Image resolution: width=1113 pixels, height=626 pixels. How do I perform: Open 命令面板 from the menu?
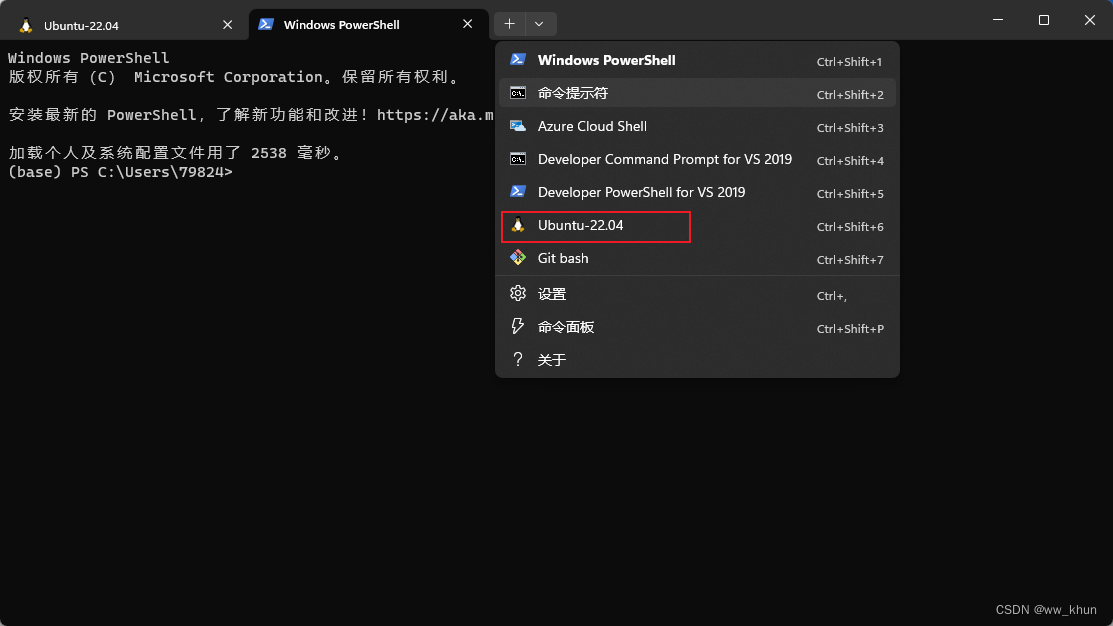697,327
